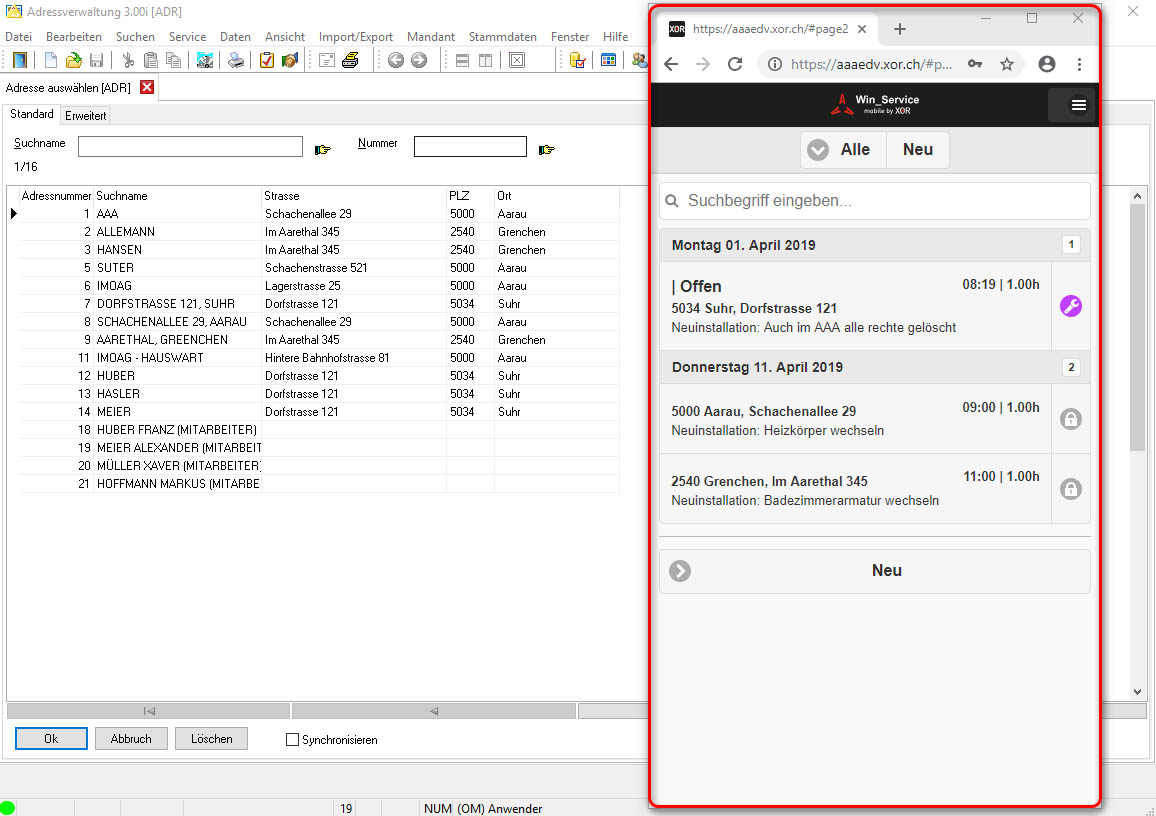Click the exit door icon in toolbar
This screenshot has height=816, width=1156.
20,60
